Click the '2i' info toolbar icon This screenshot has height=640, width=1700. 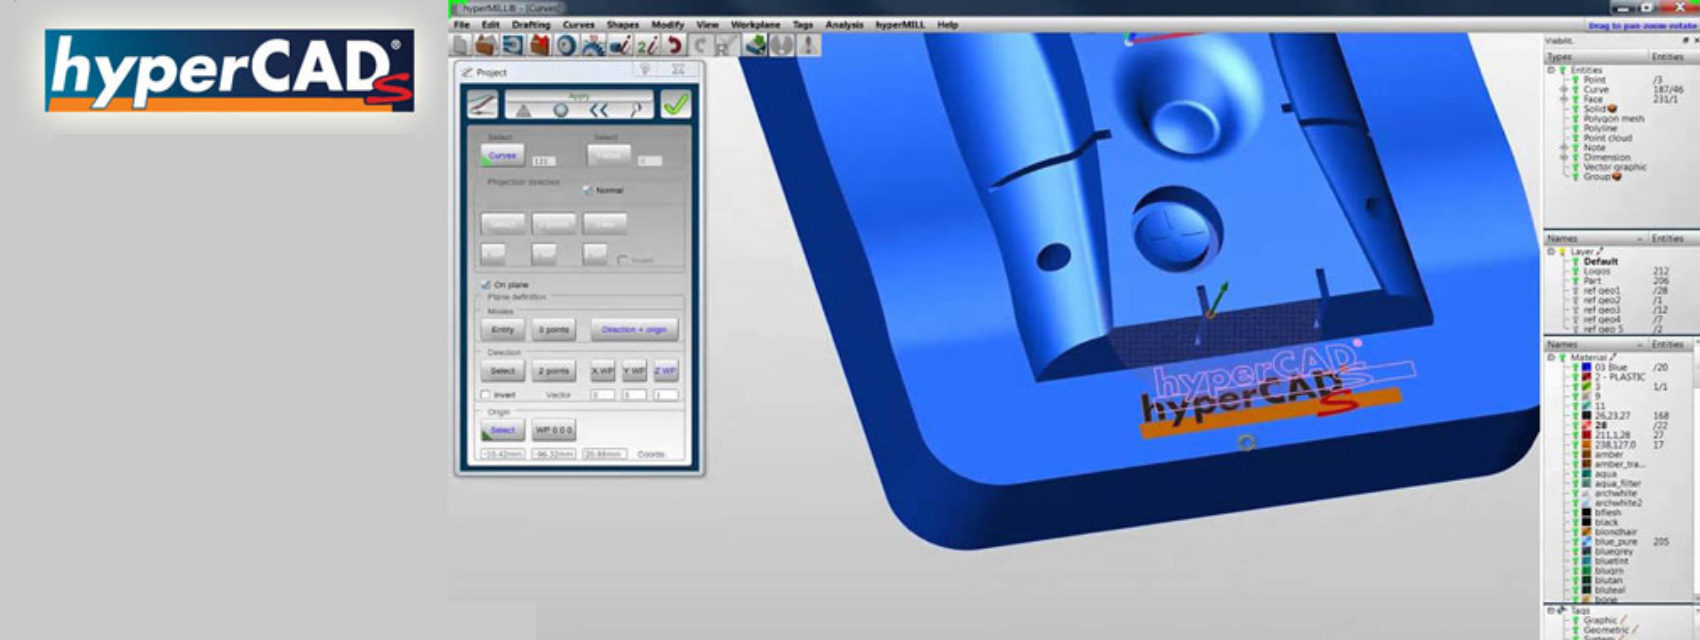tap(648, 45)
